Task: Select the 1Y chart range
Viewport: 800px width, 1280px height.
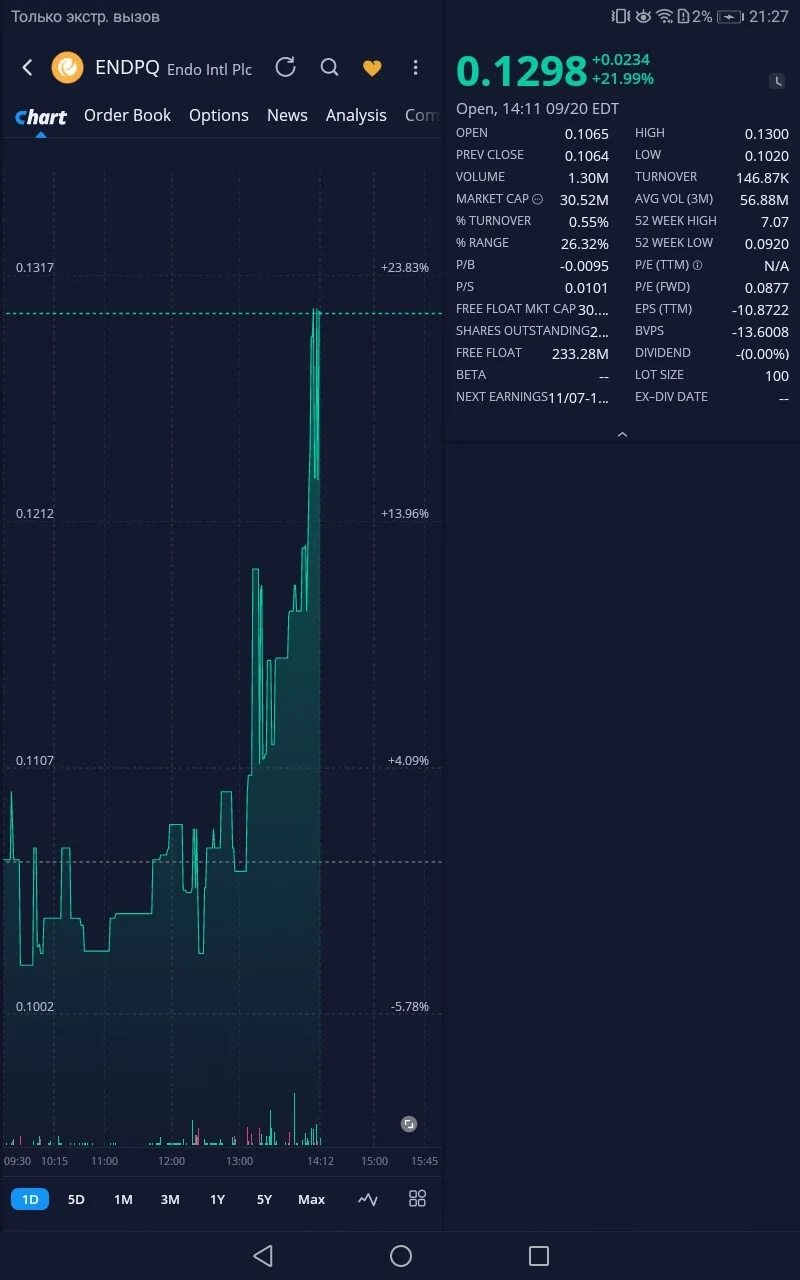Action: point(217,1199)
